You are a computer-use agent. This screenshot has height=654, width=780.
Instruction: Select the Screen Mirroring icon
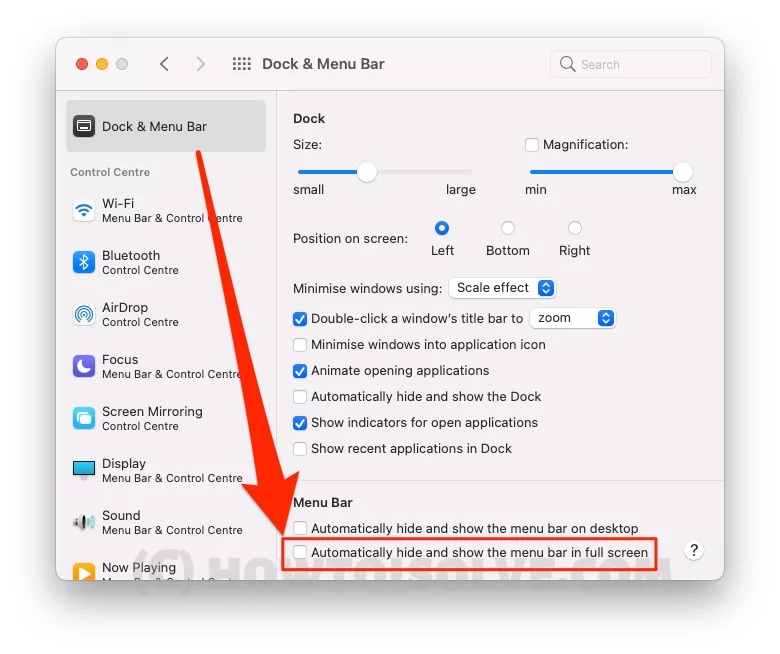pyautogui.click(x=84, y=418)
